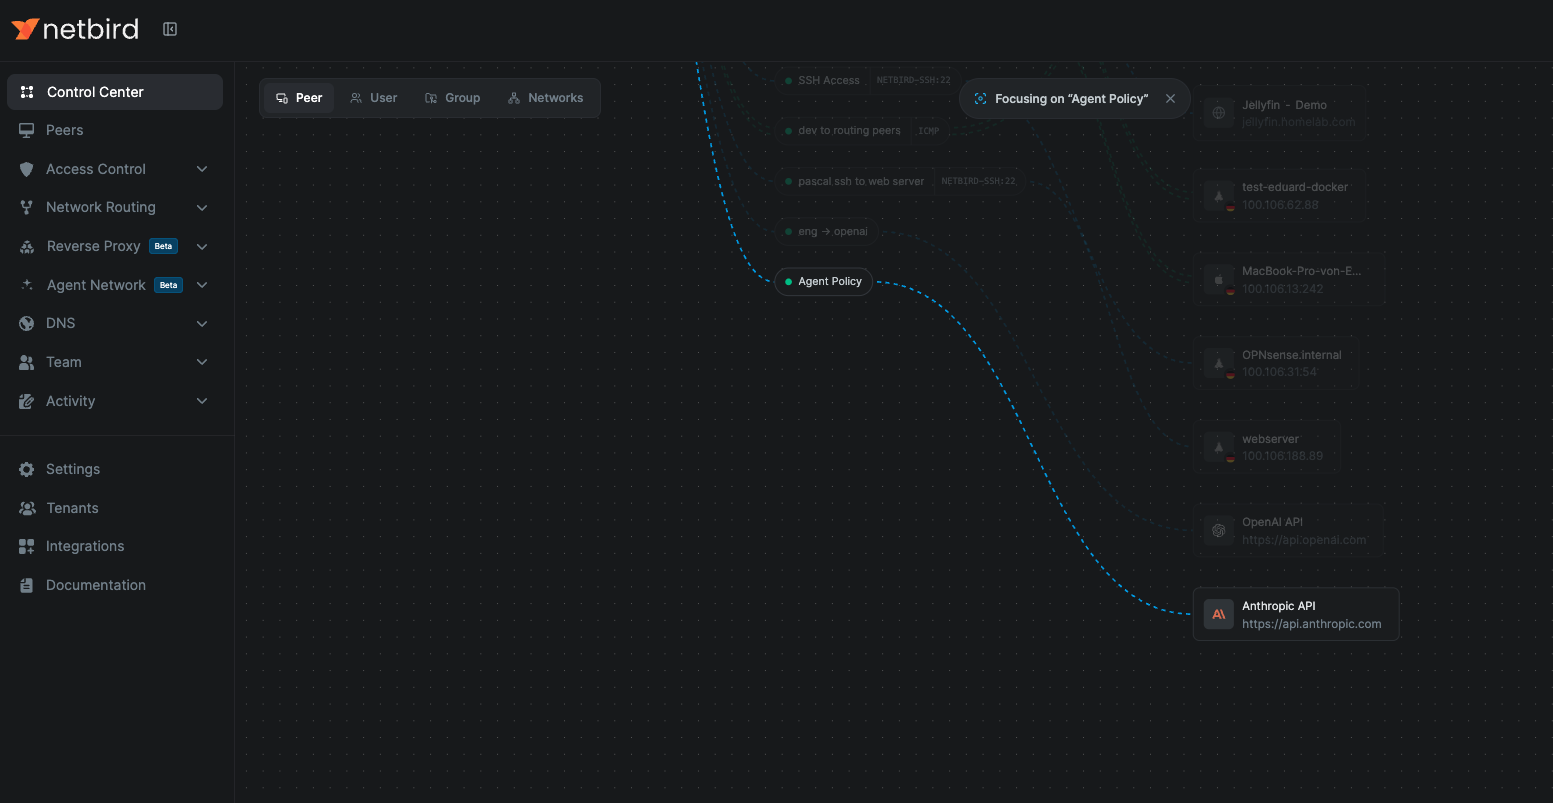This screenshot has height=803, width=1553.
Task: Expand the Network Routing chevron
Action: 202,207
